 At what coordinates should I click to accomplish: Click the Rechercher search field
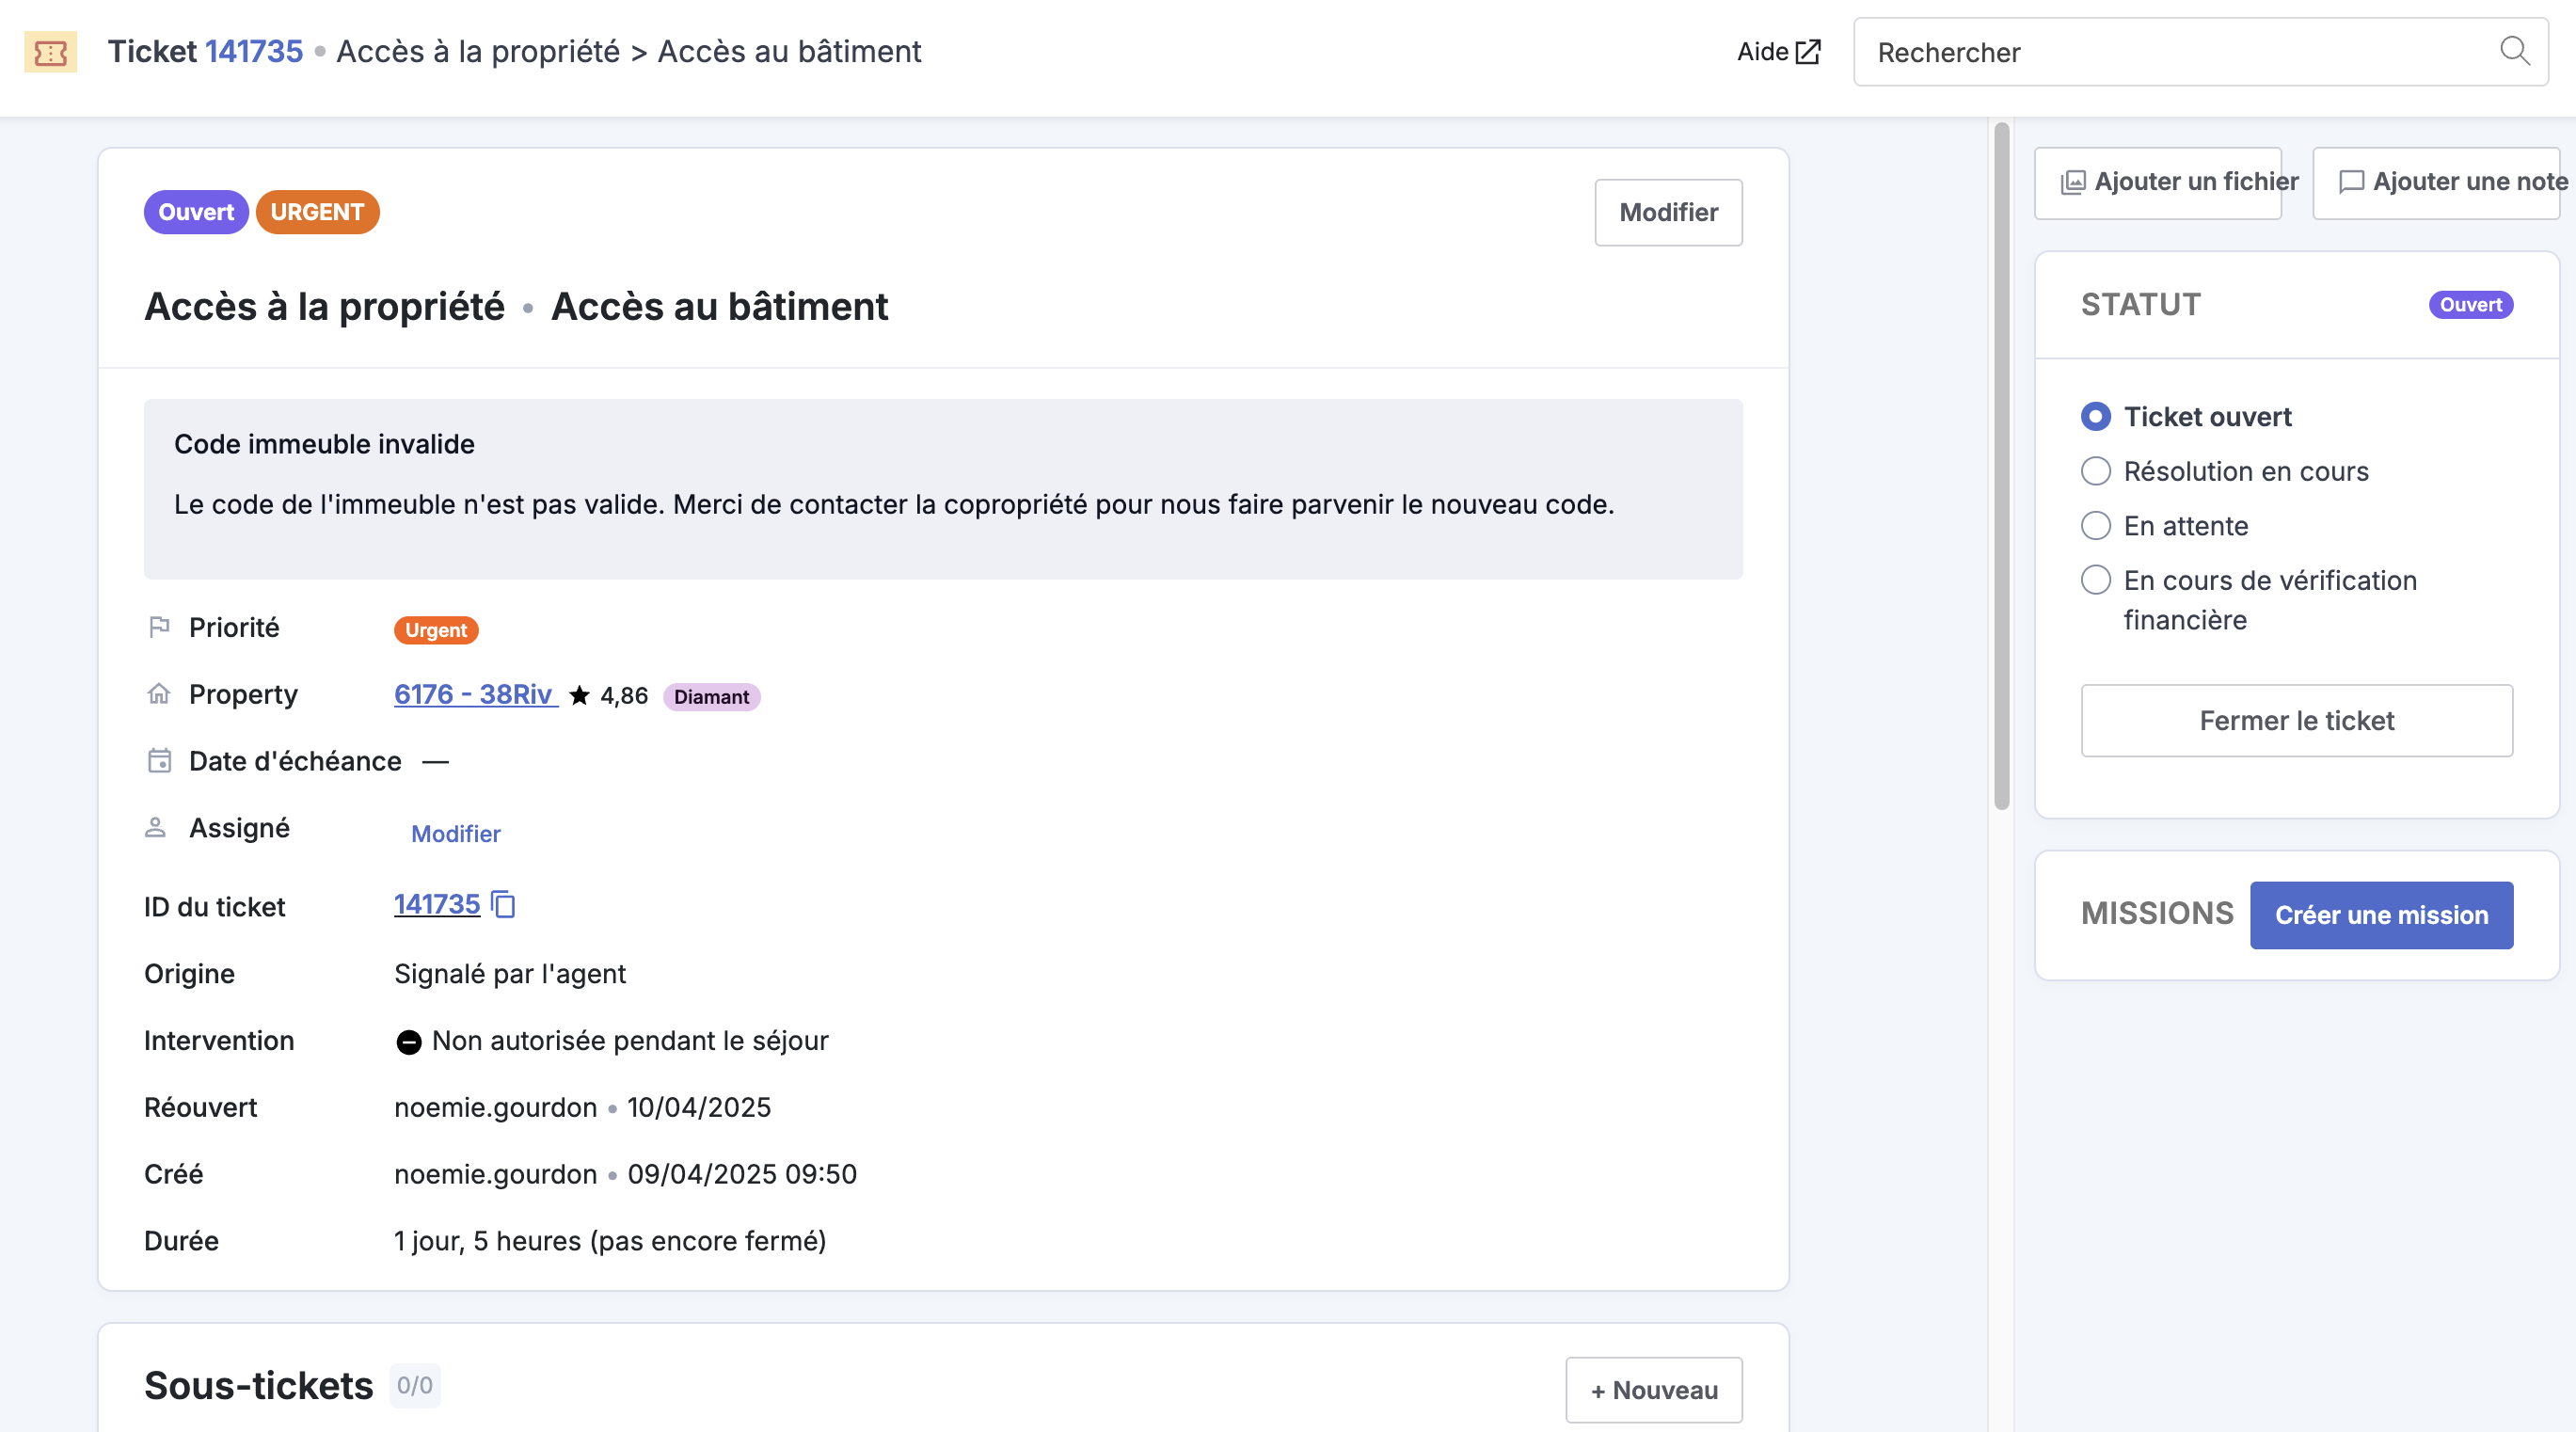[2200, 52]
